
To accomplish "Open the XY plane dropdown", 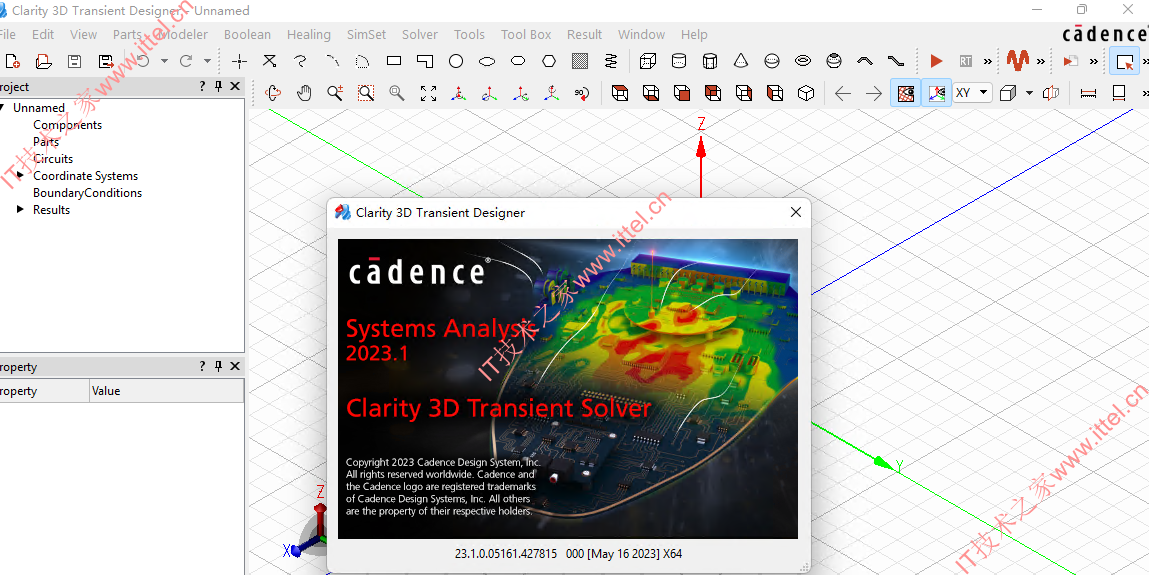I will coord(972,93).
